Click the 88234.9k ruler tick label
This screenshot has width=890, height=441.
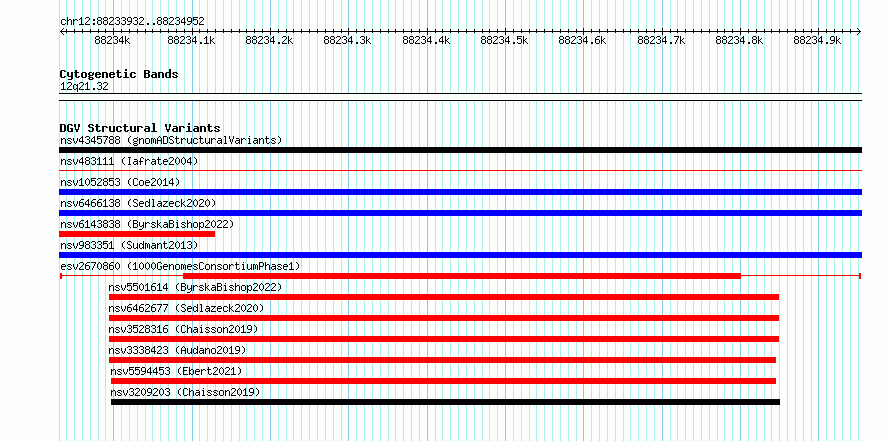817,40
